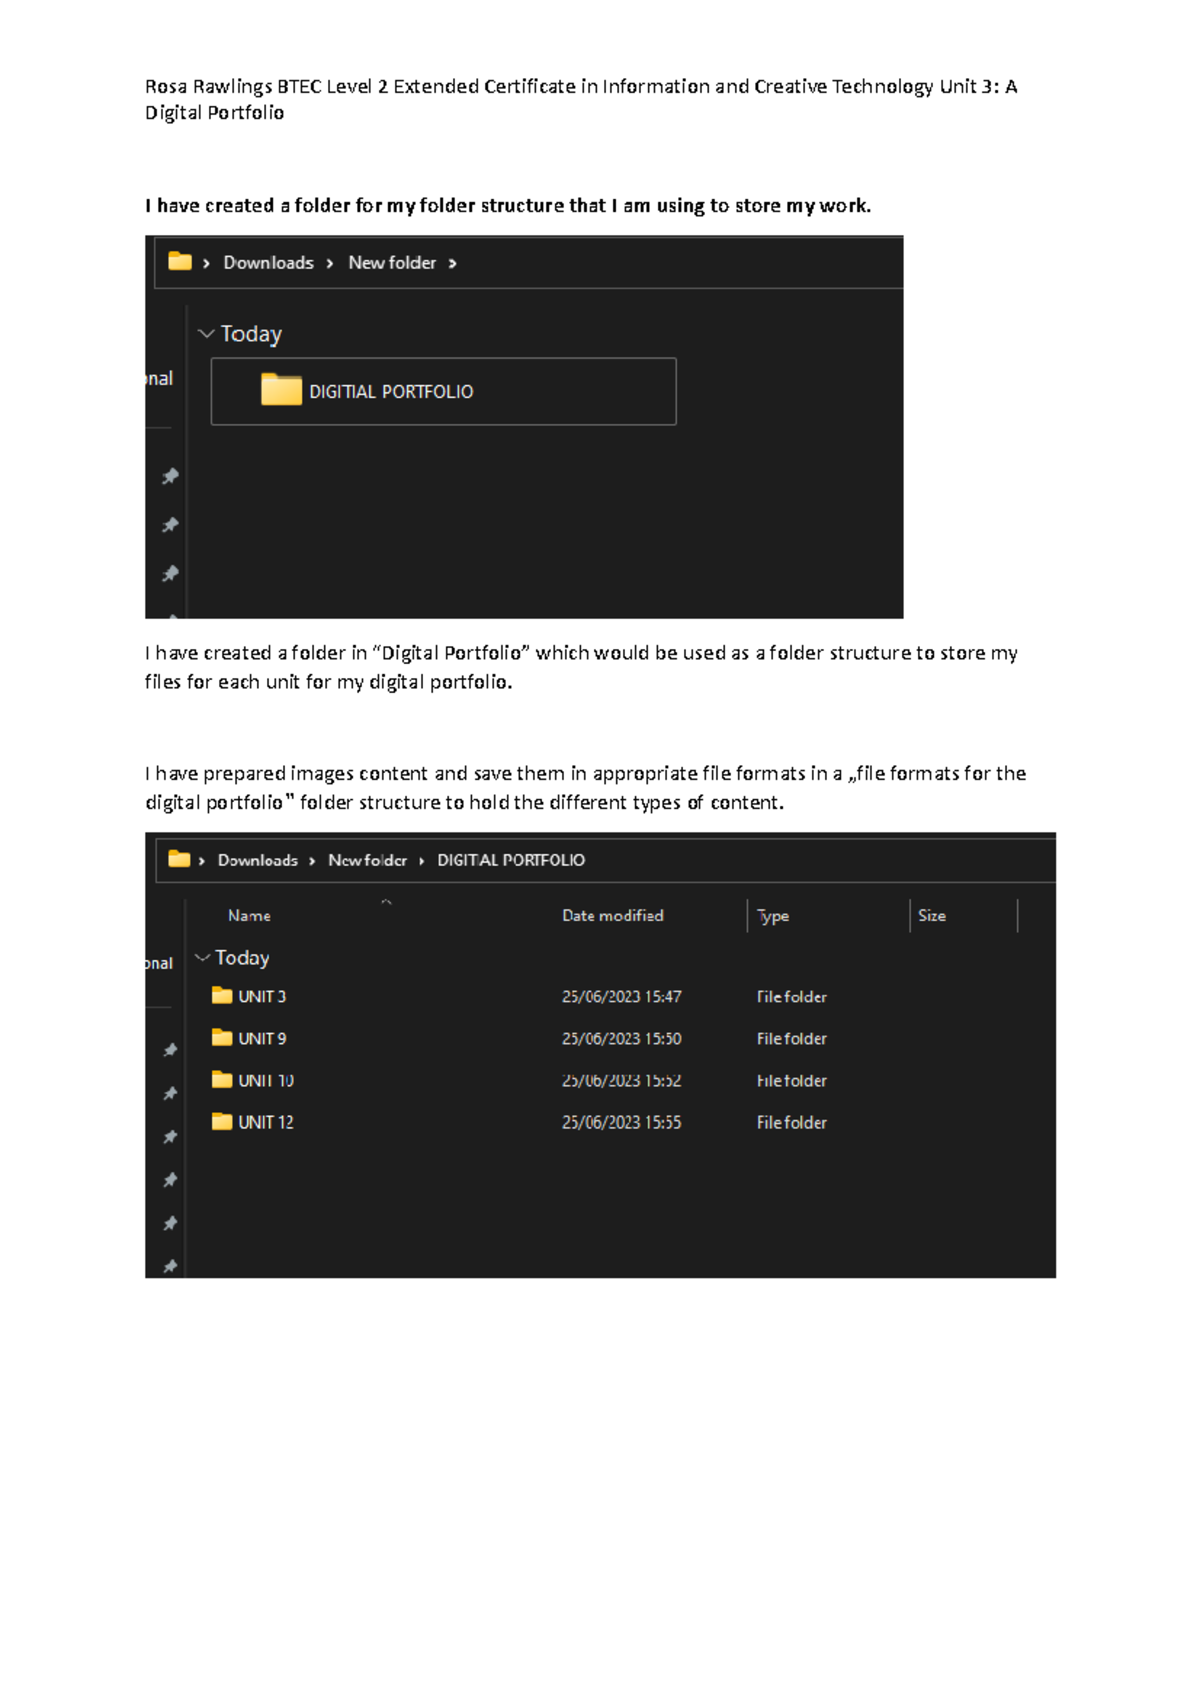
Task: Click the UNIT 12 folder icon
Action: 222,1122
